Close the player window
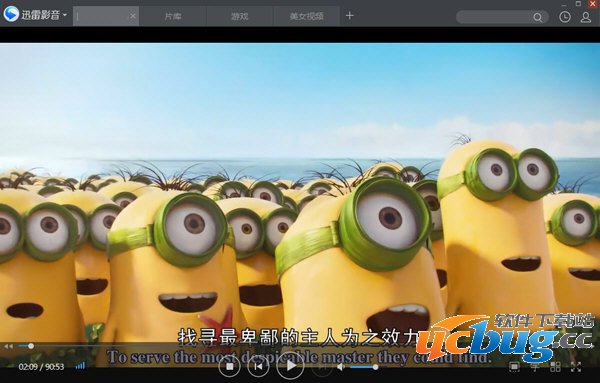The width and height of the screenshot is (600, 383). coord(592,3)
